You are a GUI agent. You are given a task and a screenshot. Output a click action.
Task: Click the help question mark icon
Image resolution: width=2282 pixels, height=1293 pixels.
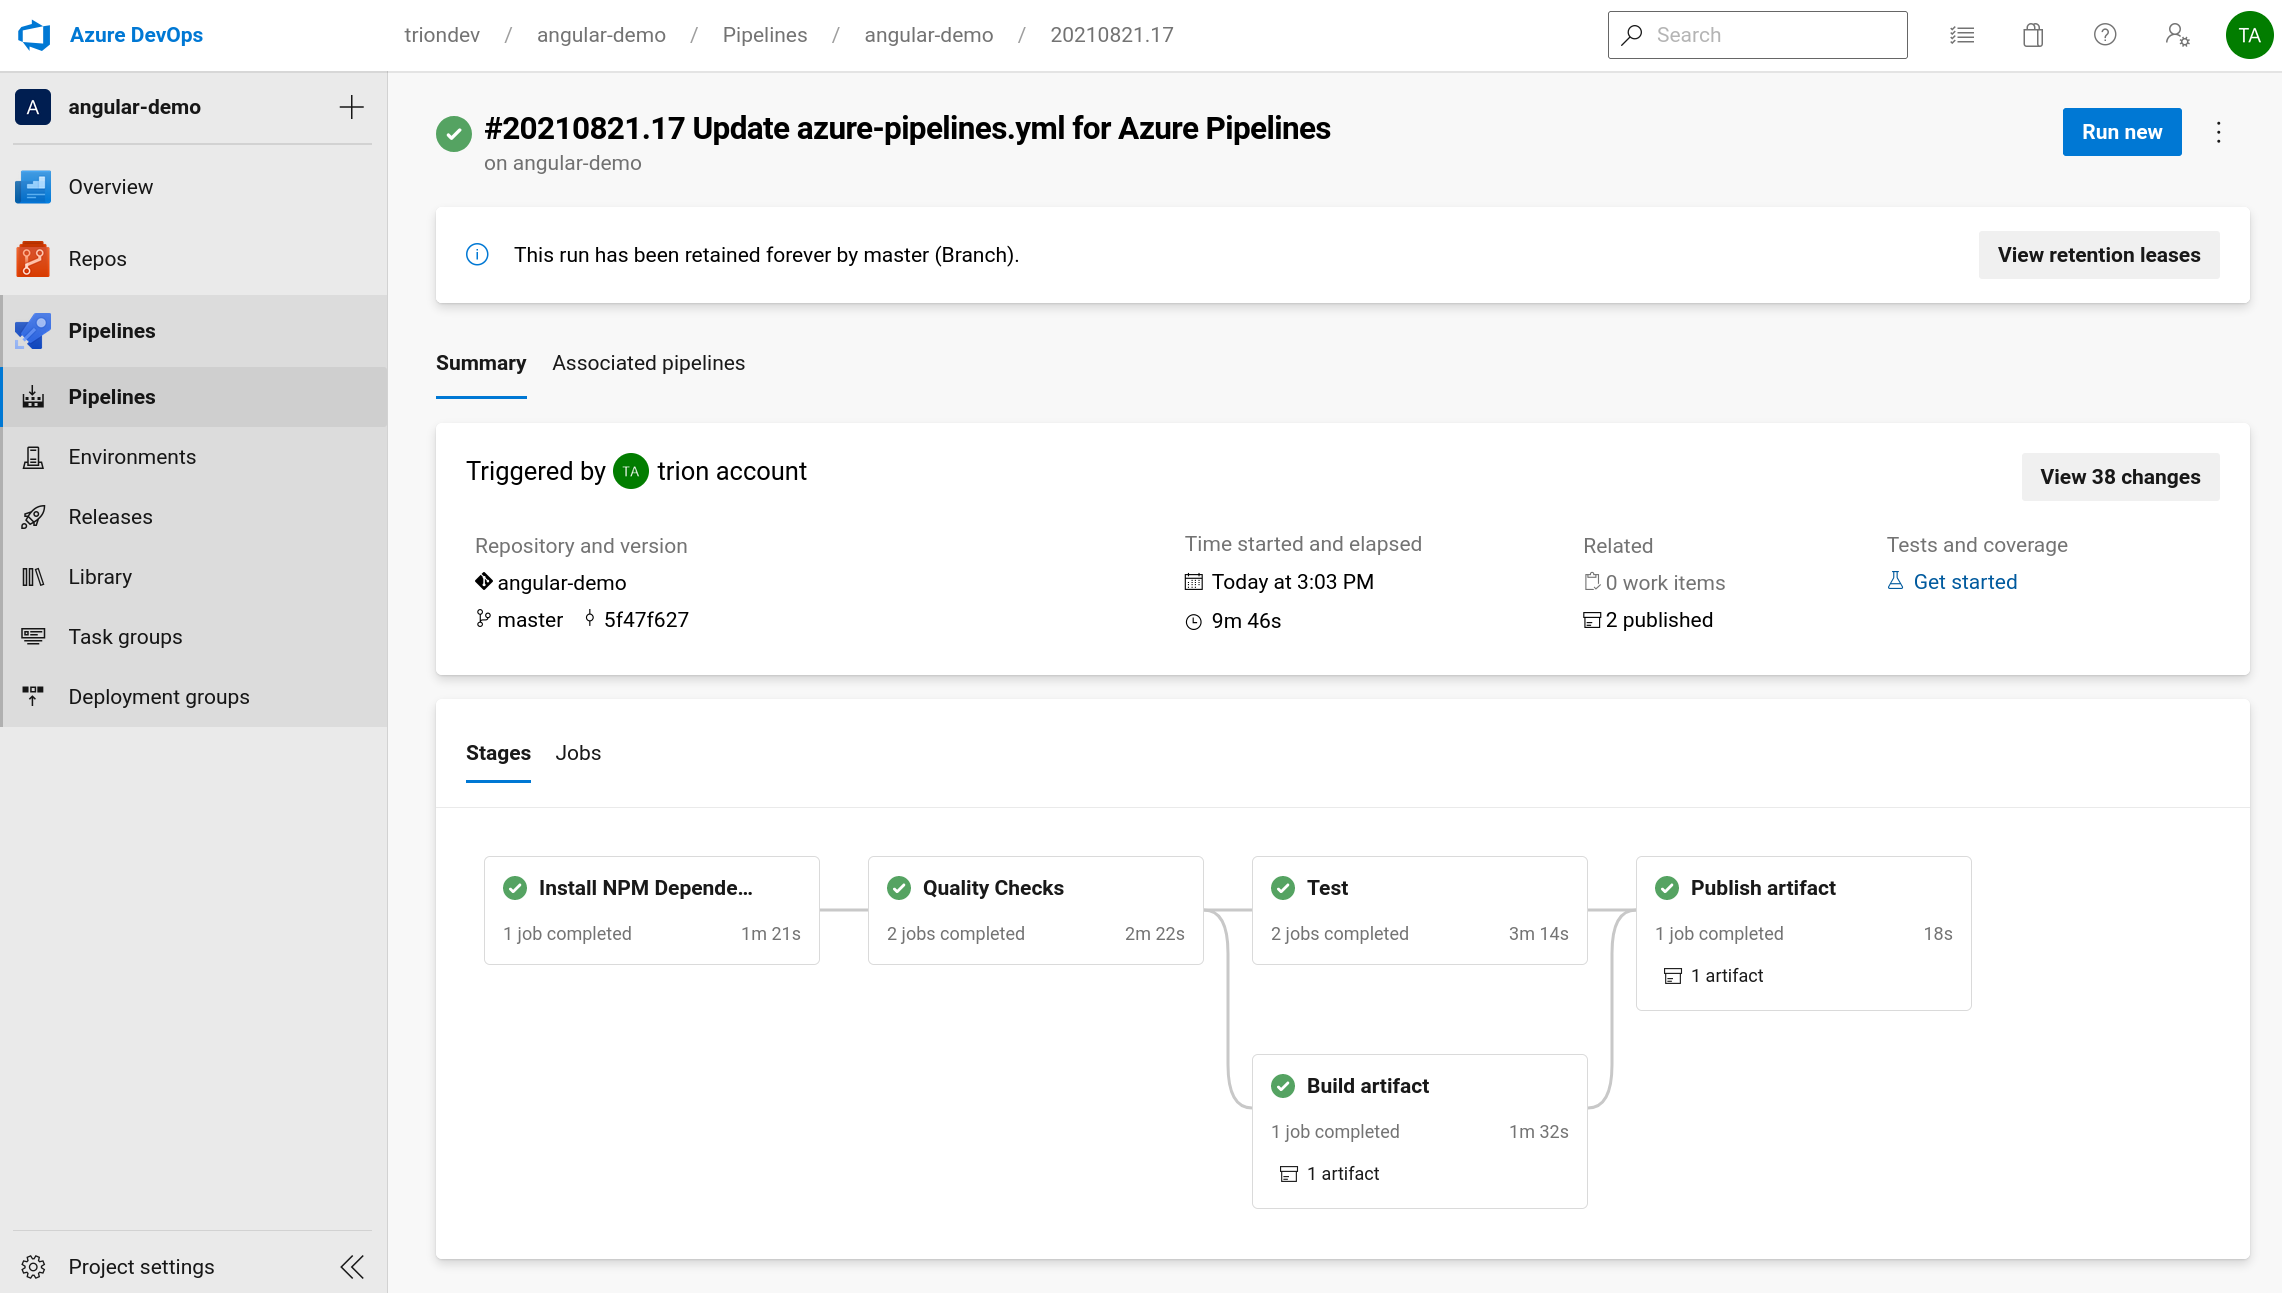tap(2106, 34)
